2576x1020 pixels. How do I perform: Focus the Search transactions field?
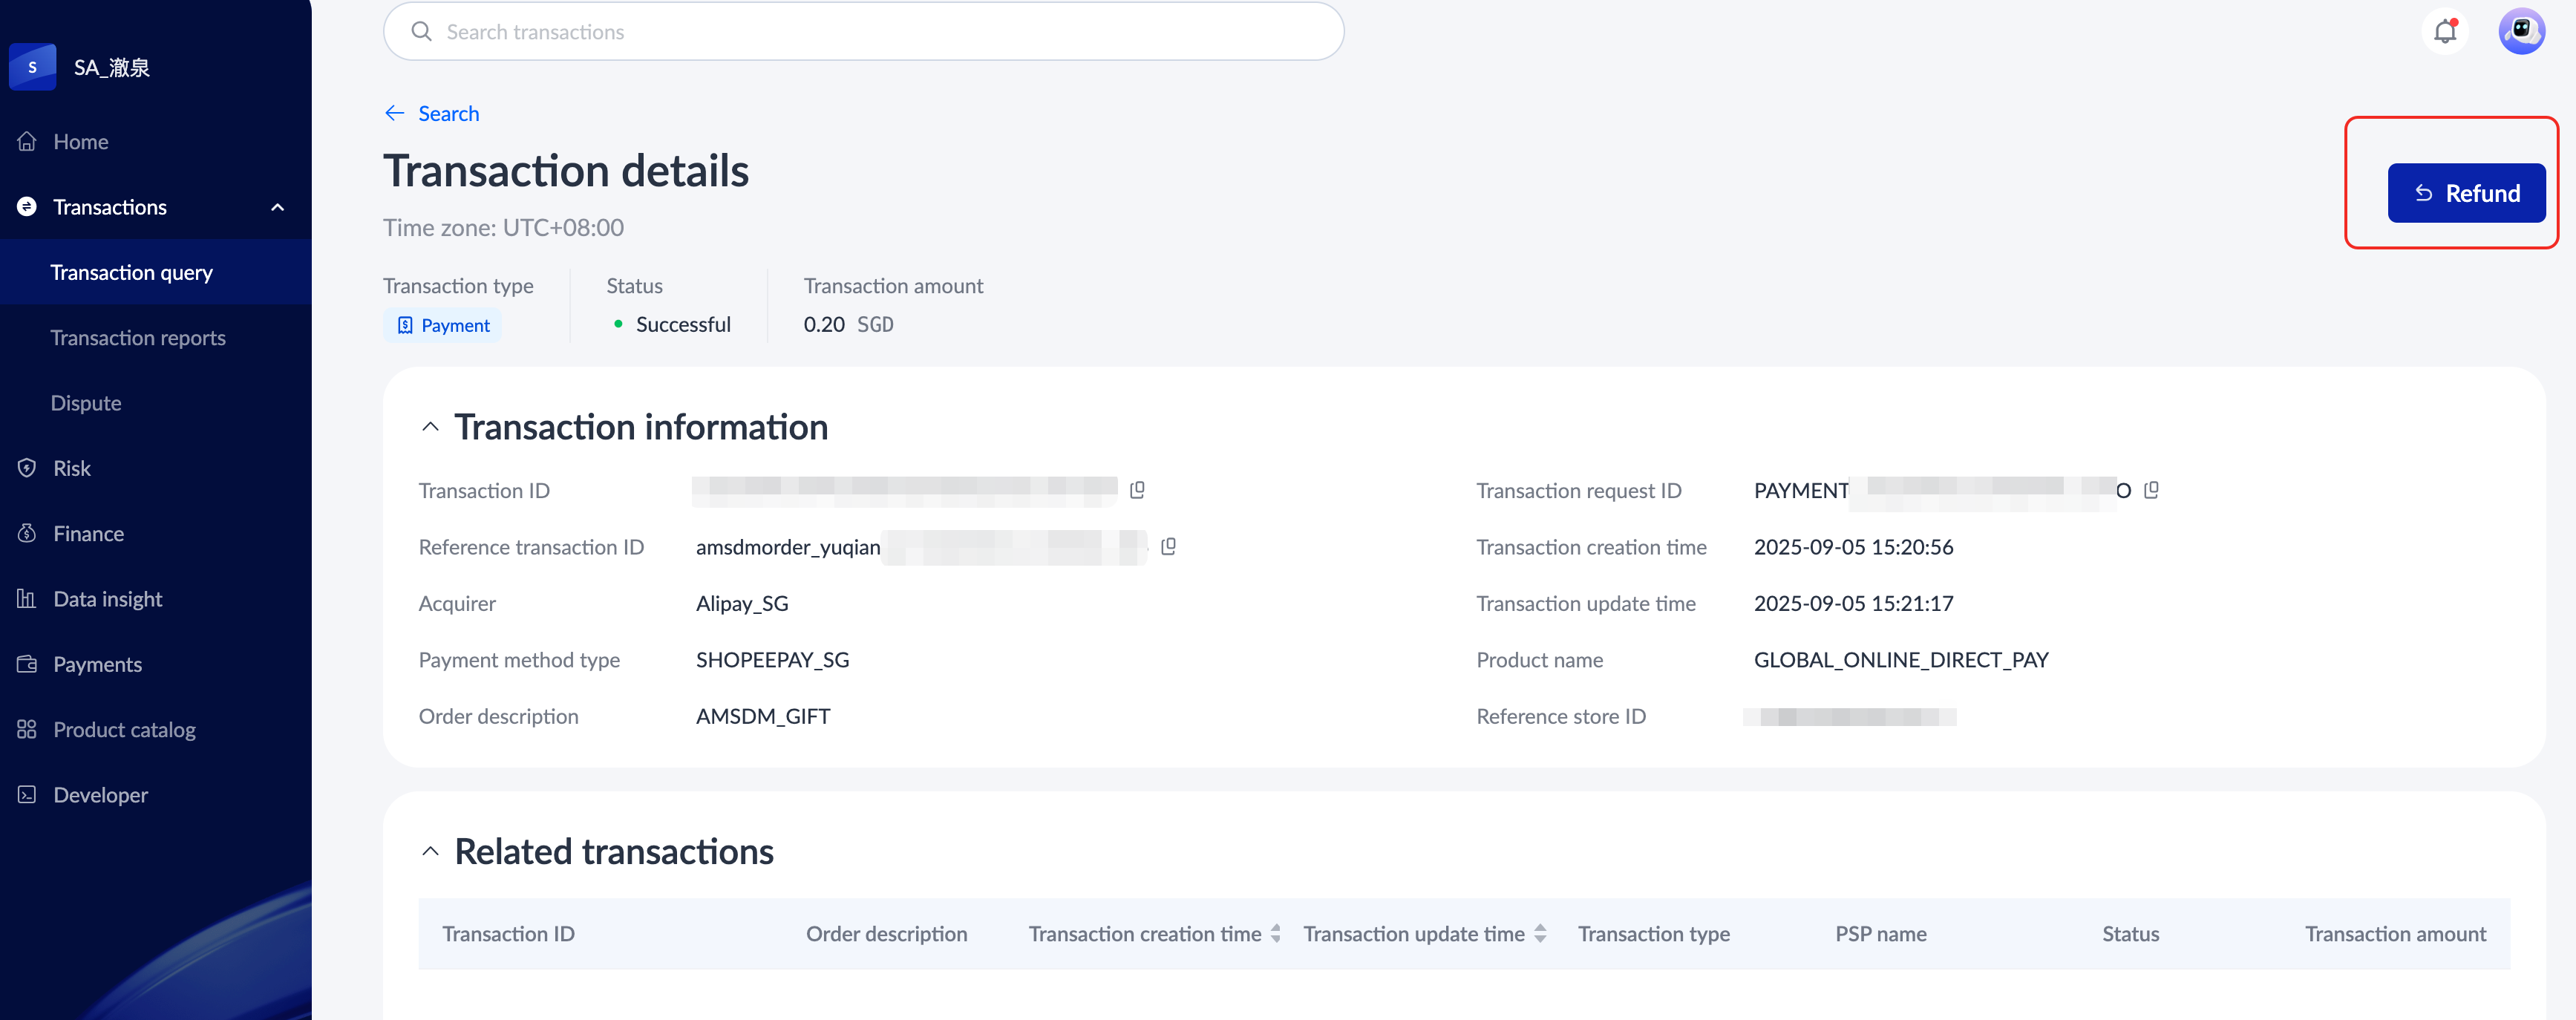[x=880, y=32]
